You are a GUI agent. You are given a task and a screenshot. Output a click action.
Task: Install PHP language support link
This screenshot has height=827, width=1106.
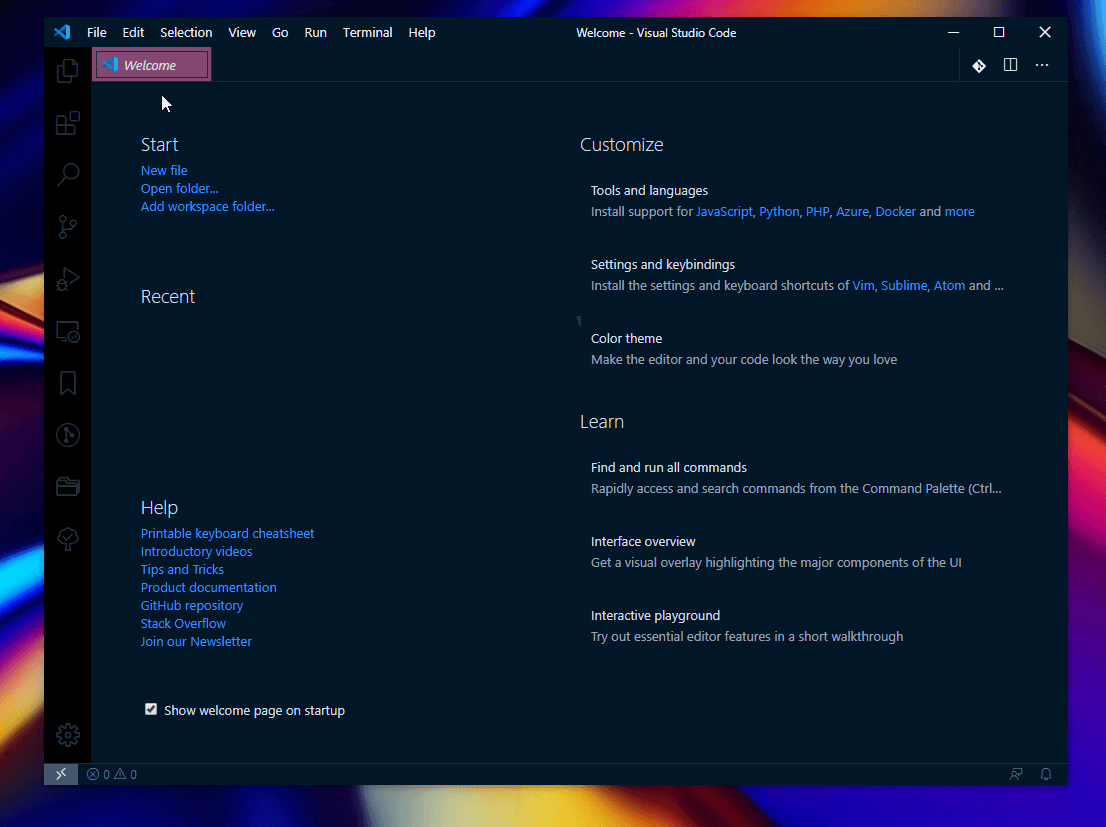tap(818, 212)
